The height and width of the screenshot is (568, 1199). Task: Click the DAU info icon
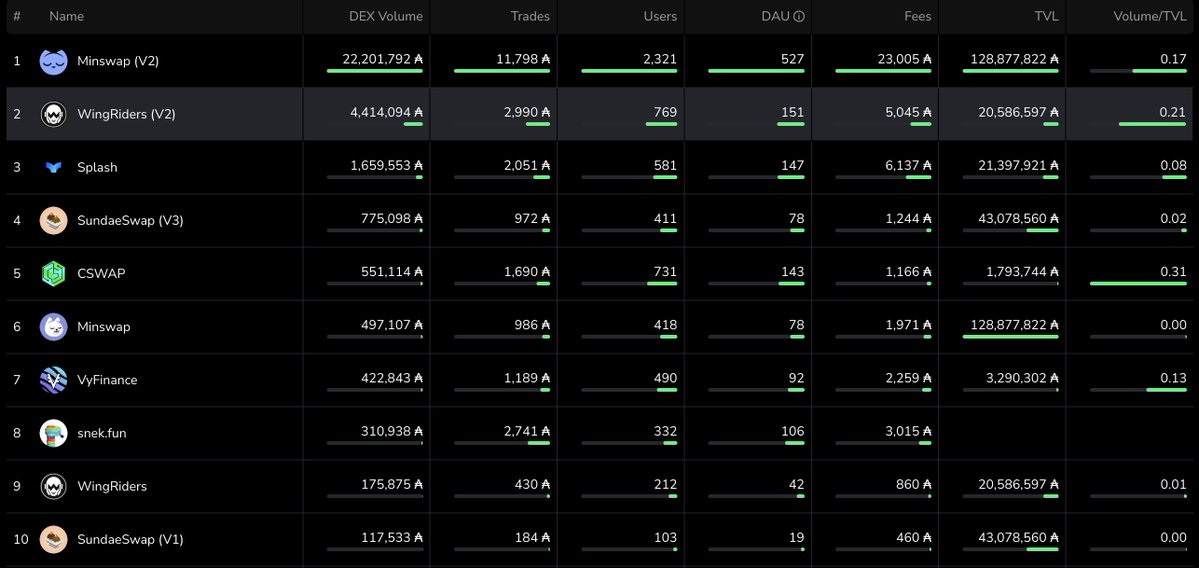pyautogui.click(x=798, y=16)
